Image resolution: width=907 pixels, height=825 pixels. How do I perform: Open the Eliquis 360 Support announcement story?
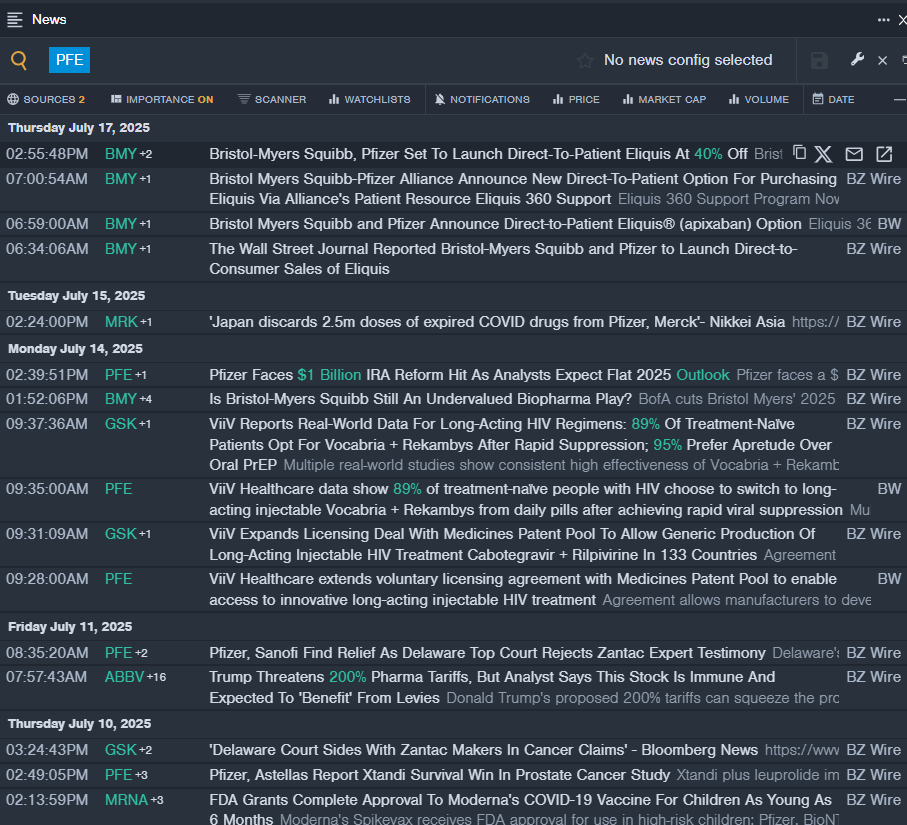tap(523, 189)
